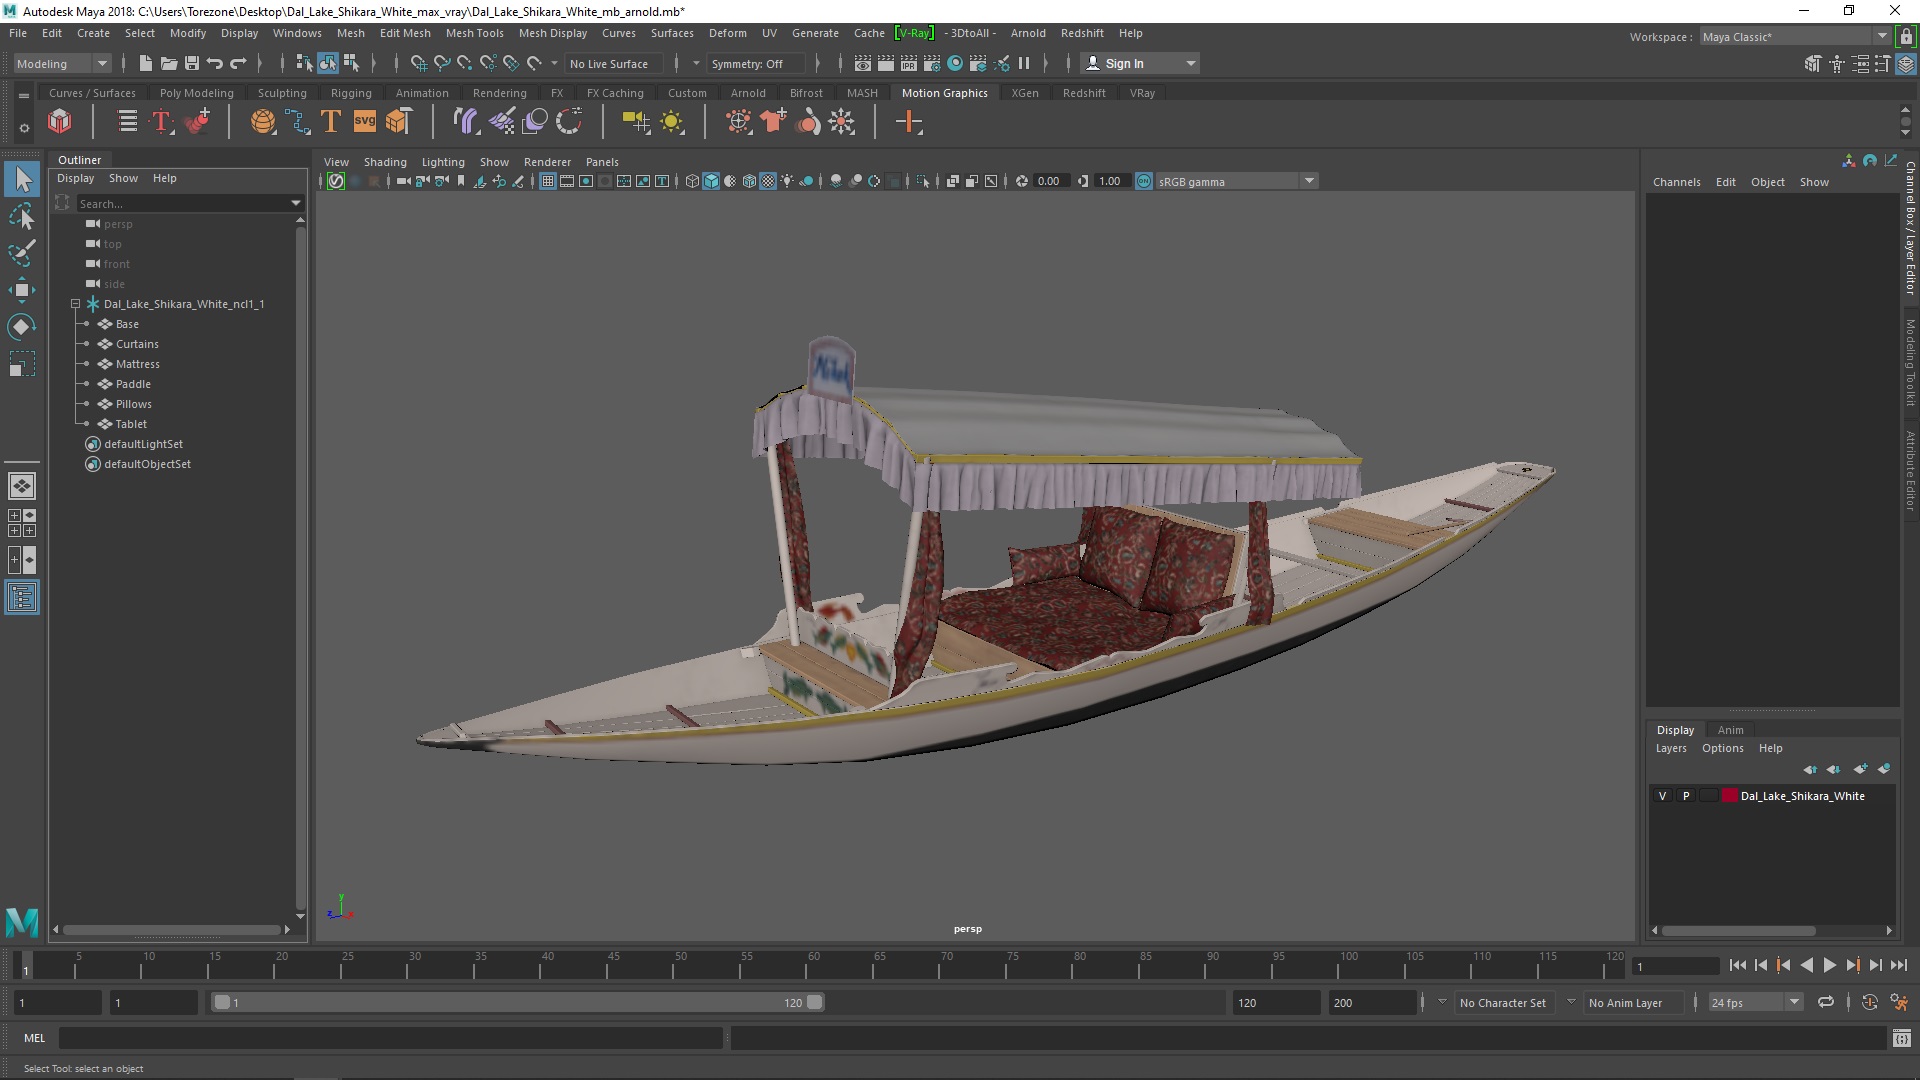This screenshot has width=1920, height=1080.
Task: Toggle the P playback box of the layer
Action: click(1686, 796)
